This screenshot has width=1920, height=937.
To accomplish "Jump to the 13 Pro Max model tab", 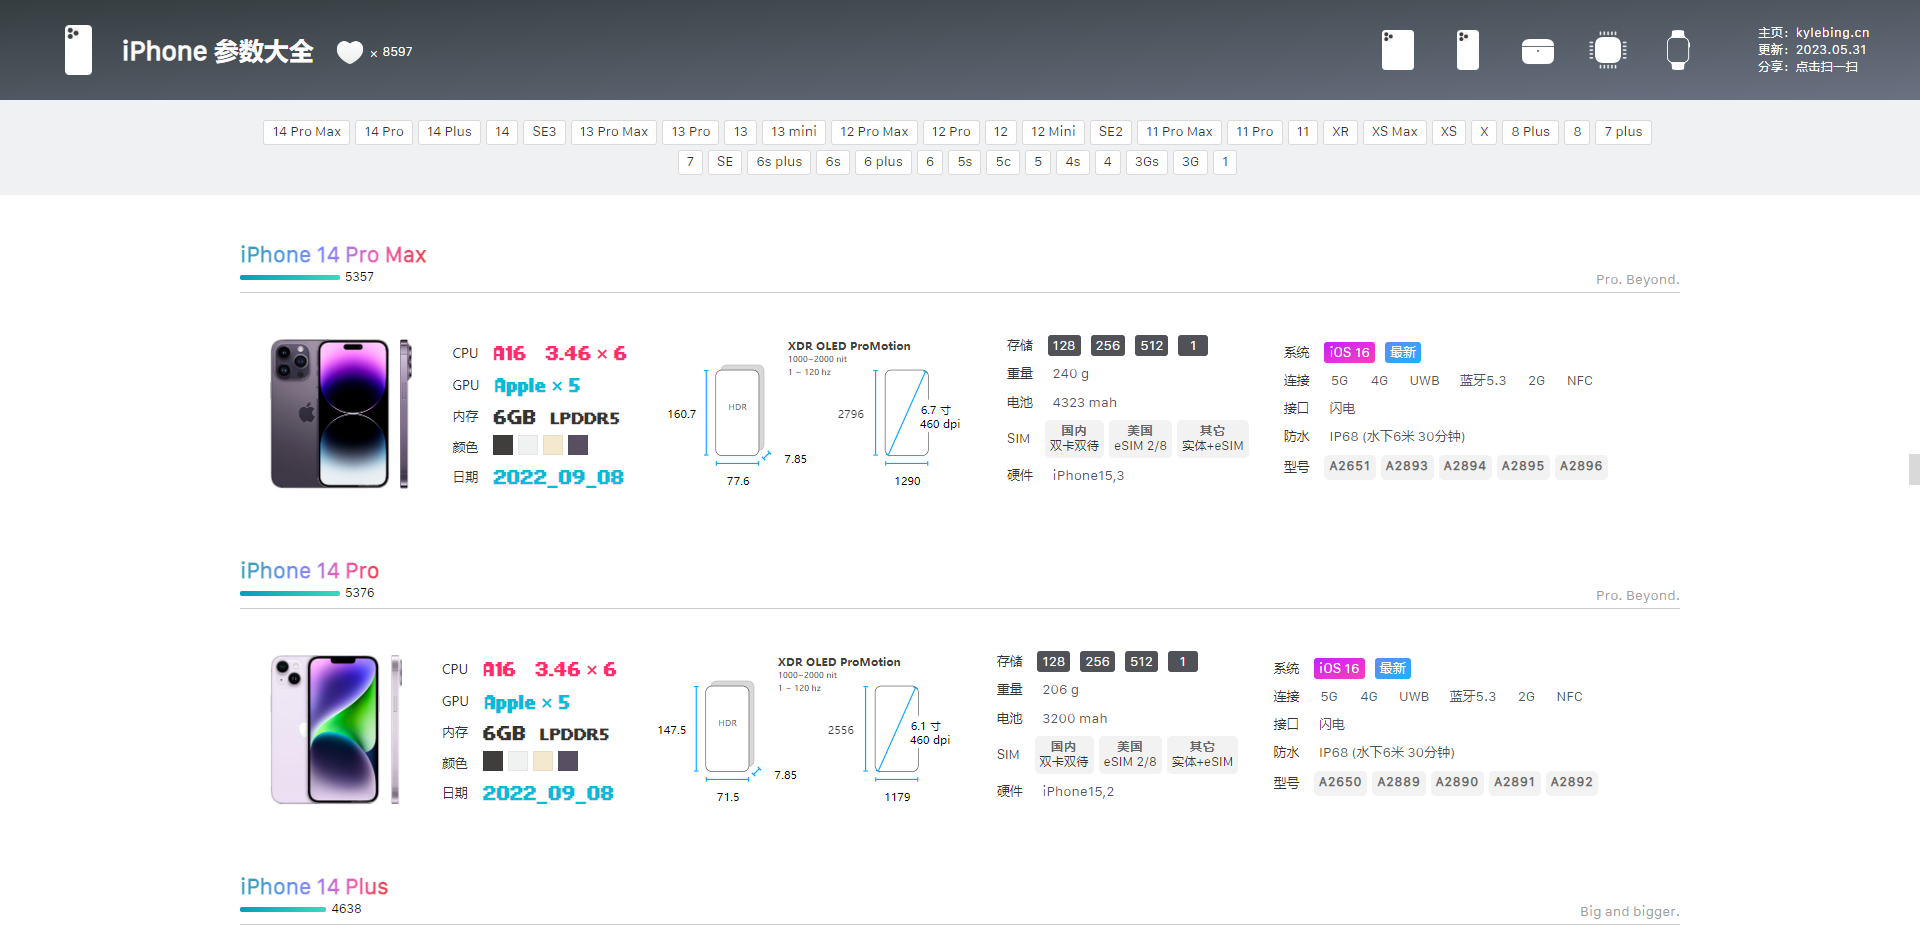I will [613, 132].
